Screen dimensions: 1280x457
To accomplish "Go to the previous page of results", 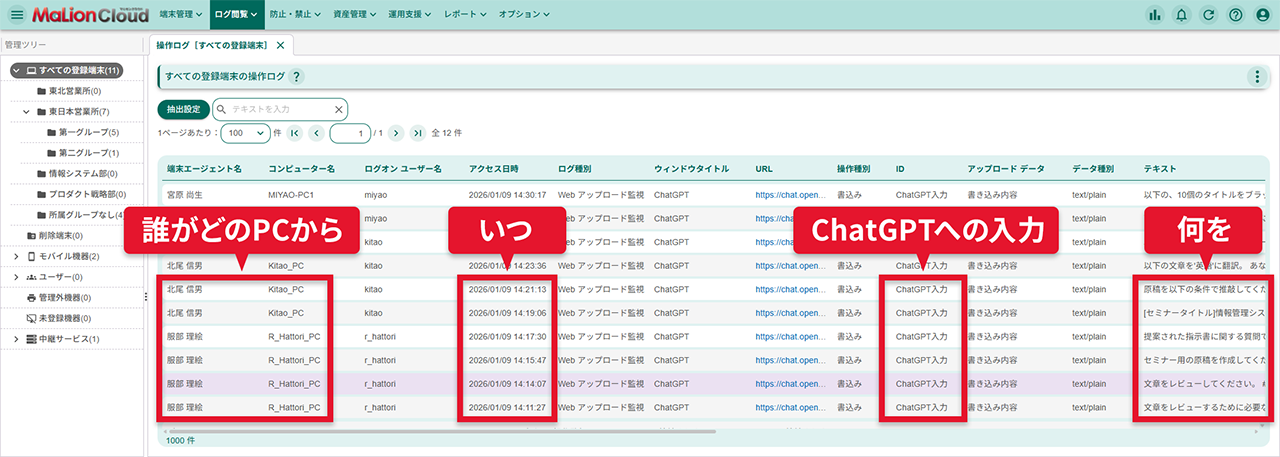I will coord(316,132).
